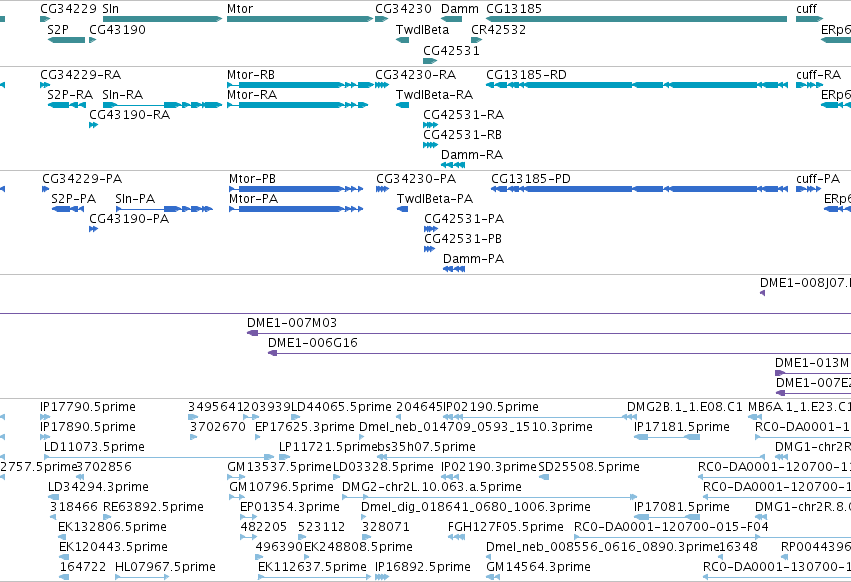Click the Mtor-PA protein glyph
The image size is (851, 582).
pyautogui.click(x=296, y=208)
